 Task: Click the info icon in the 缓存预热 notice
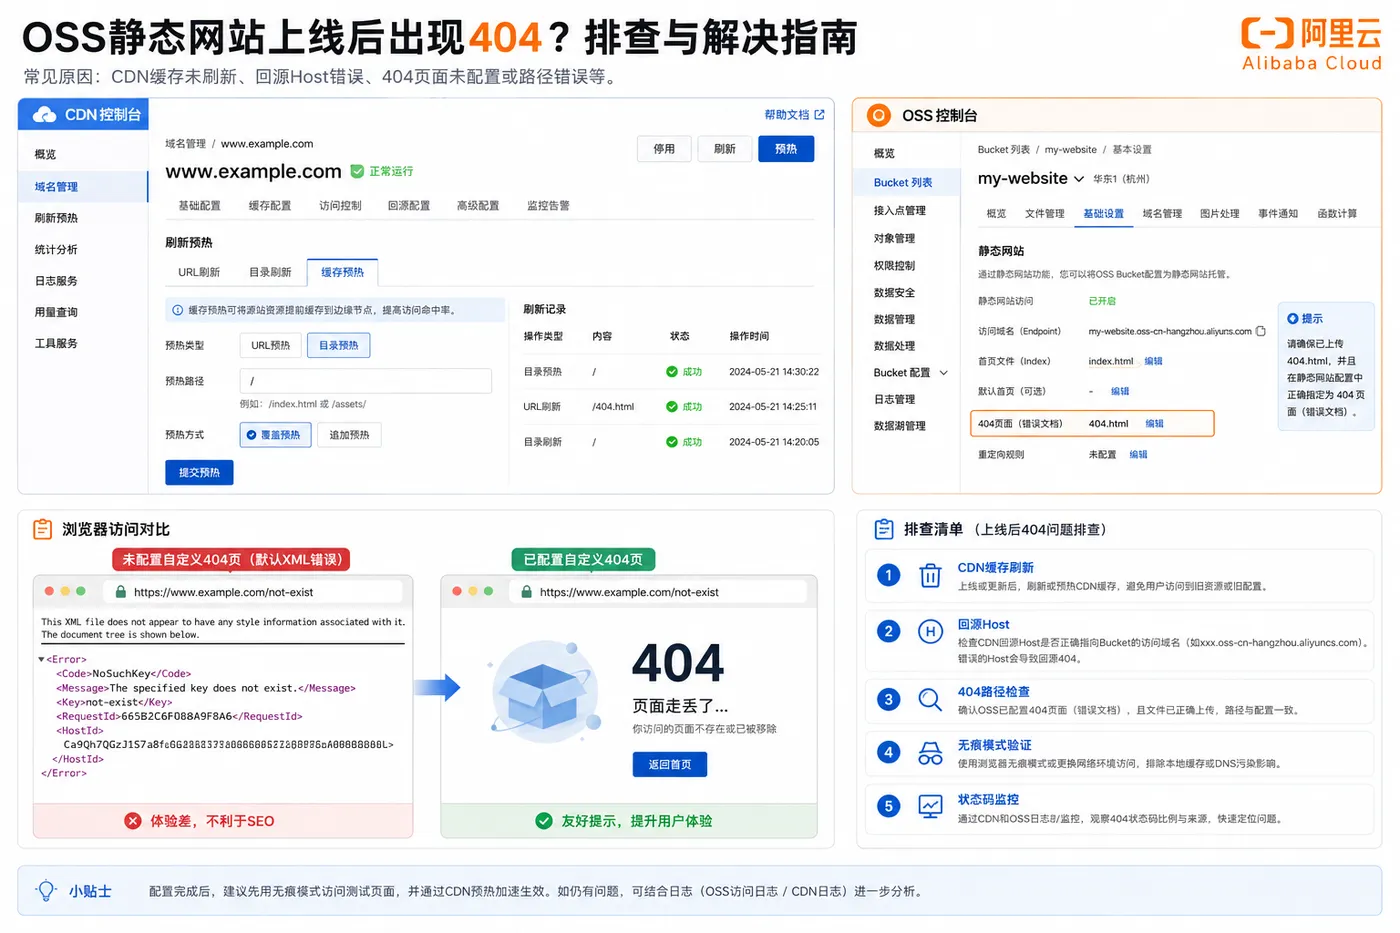pyautogui.click(x=178, y=310)
